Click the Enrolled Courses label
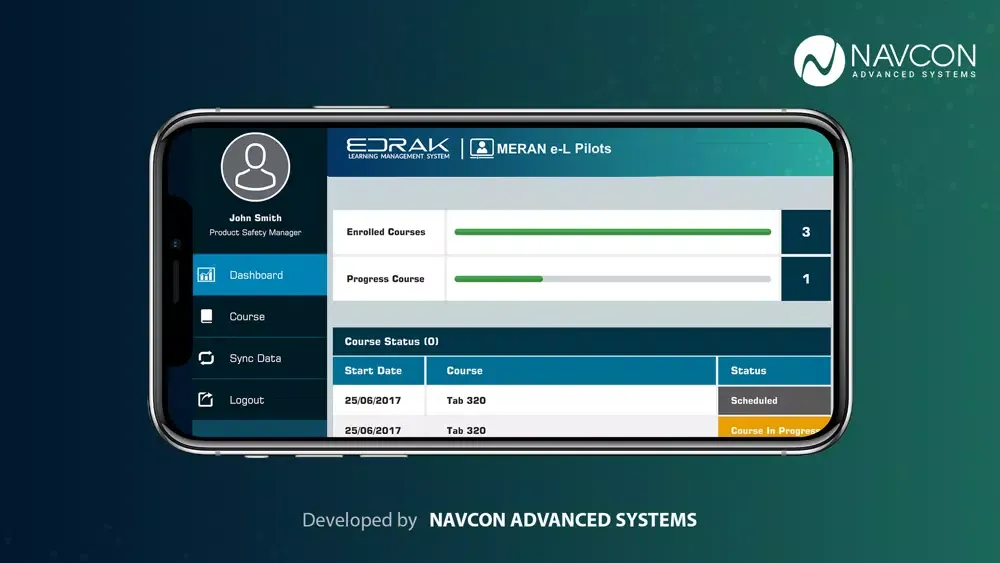The width and height of the screenshot is (1000, 563). point(386,232)
